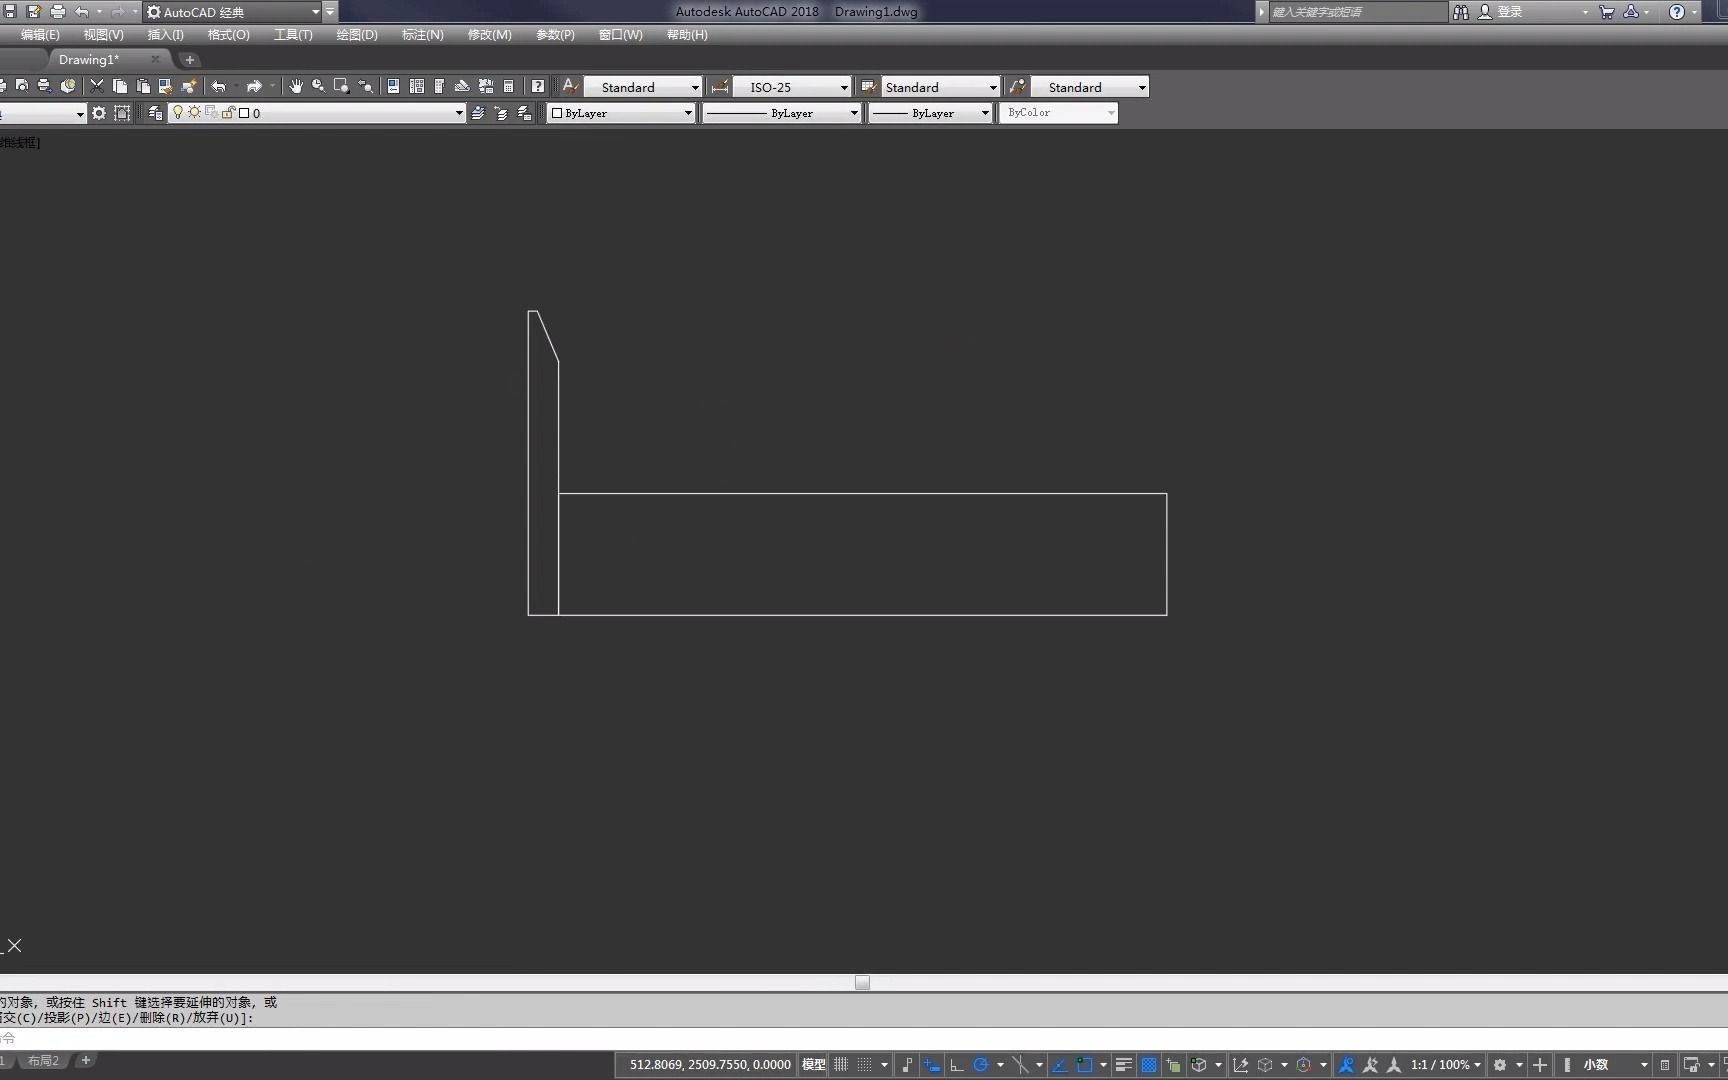Viewport: 1728px width, 1080px height.
Task: Toggle snap mode in status bar
Action: point(865,1065)
